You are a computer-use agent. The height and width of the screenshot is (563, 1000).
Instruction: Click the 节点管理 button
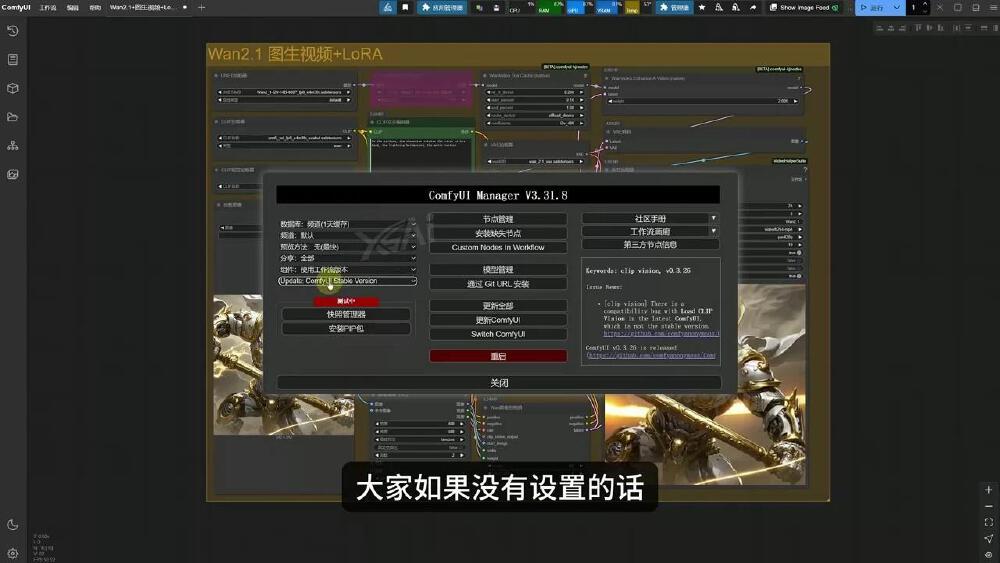tap(498, 219)
